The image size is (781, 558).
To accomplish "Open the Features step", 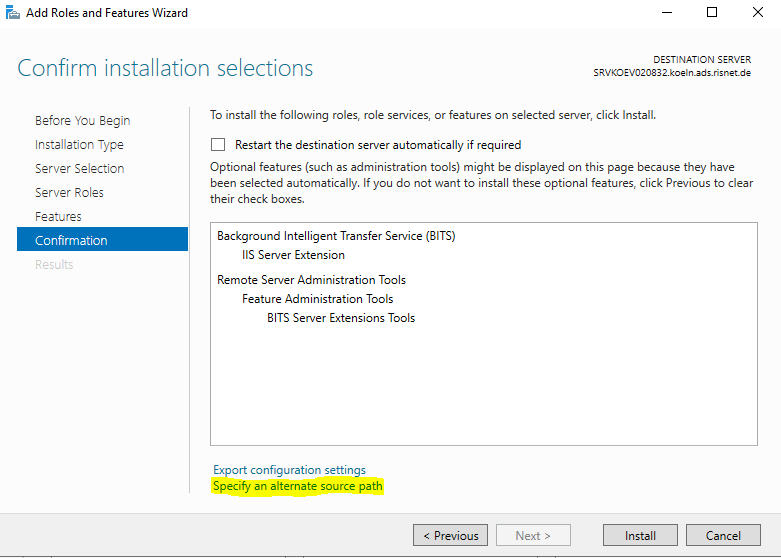I will point(58,216).
